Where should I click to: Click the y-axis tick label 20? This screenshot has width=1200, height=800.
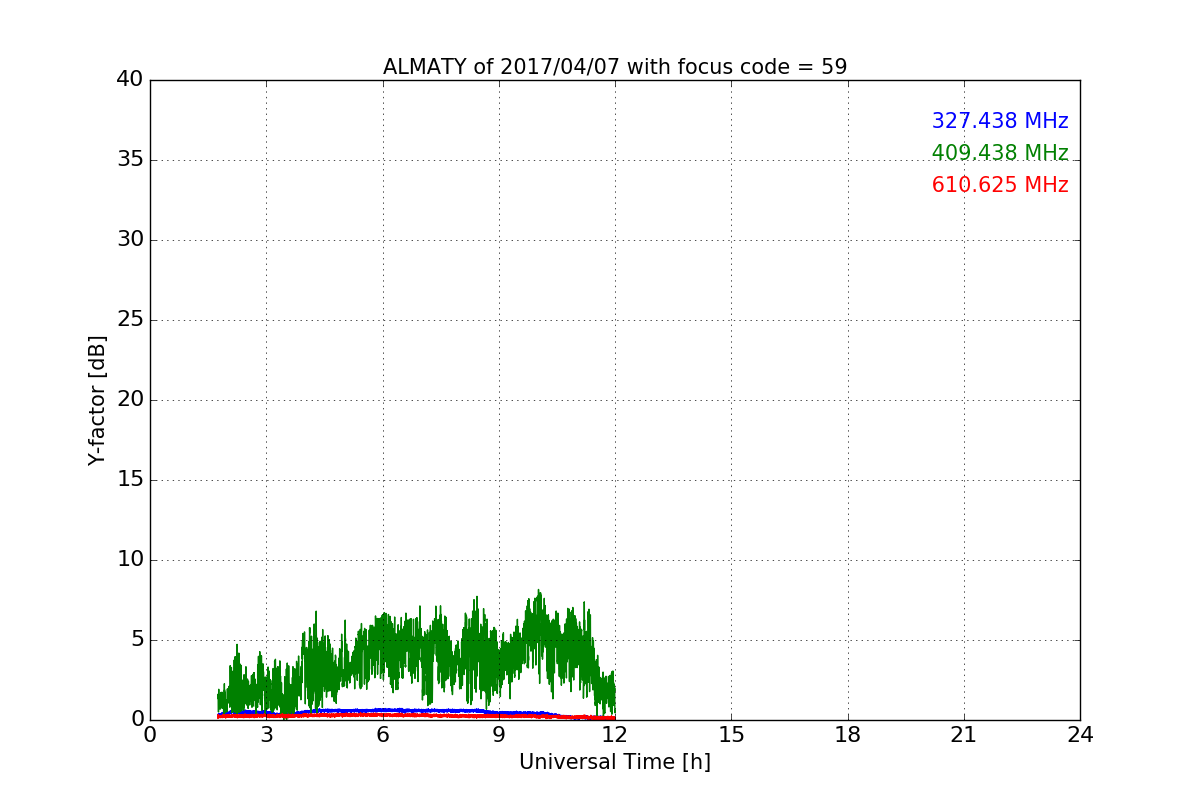click(x=130, y=400)
